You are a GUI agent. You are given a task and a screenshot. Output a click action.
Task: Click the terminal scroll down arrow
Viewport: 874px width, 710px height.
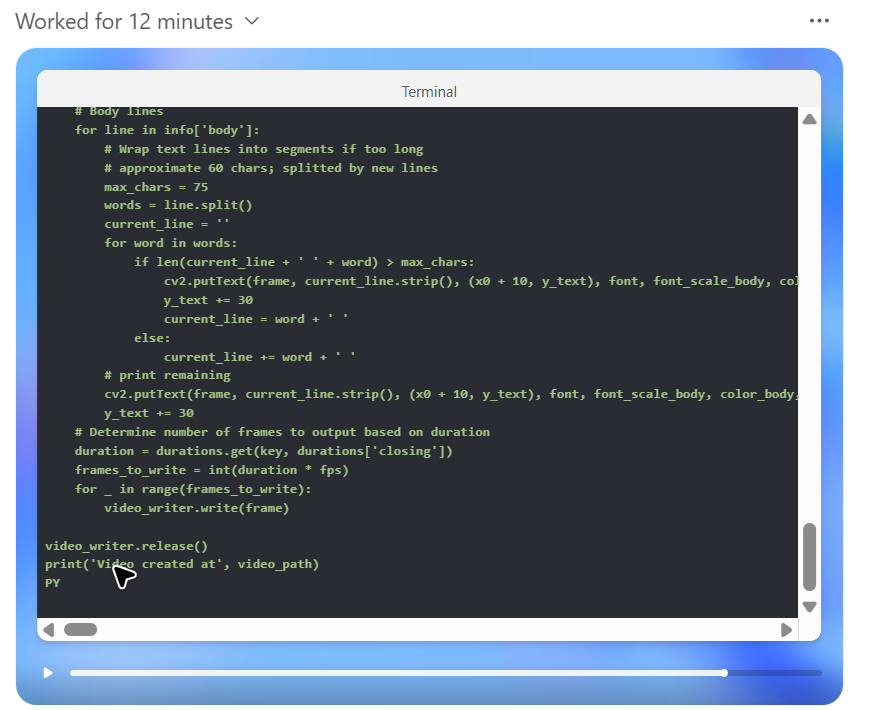pos(809,606)
